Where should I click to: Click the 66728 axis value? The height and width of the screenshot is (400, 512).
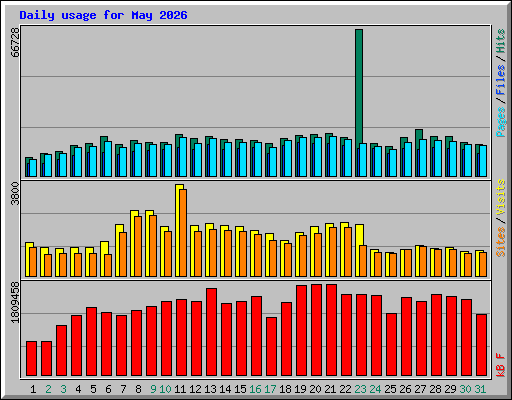[x=15, y=42]
